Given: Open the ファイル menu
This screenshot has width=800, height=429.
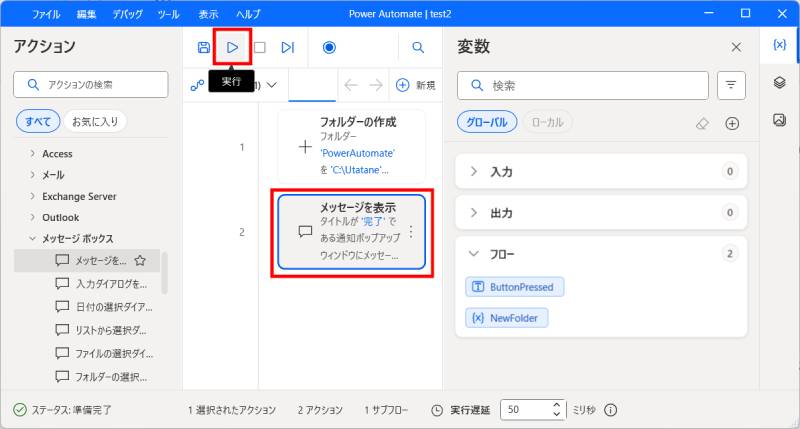Looking at the screenshot, I should point(46,14).
